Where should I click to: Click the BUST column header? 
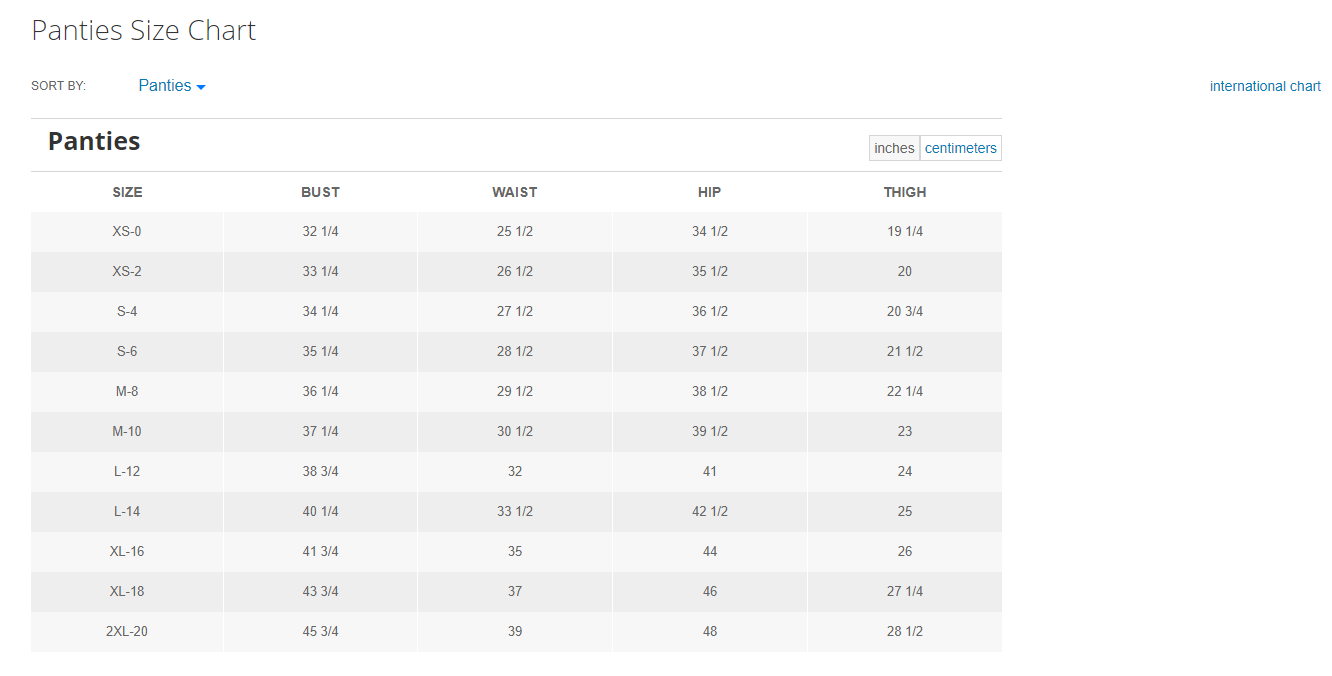coord(320,192)
